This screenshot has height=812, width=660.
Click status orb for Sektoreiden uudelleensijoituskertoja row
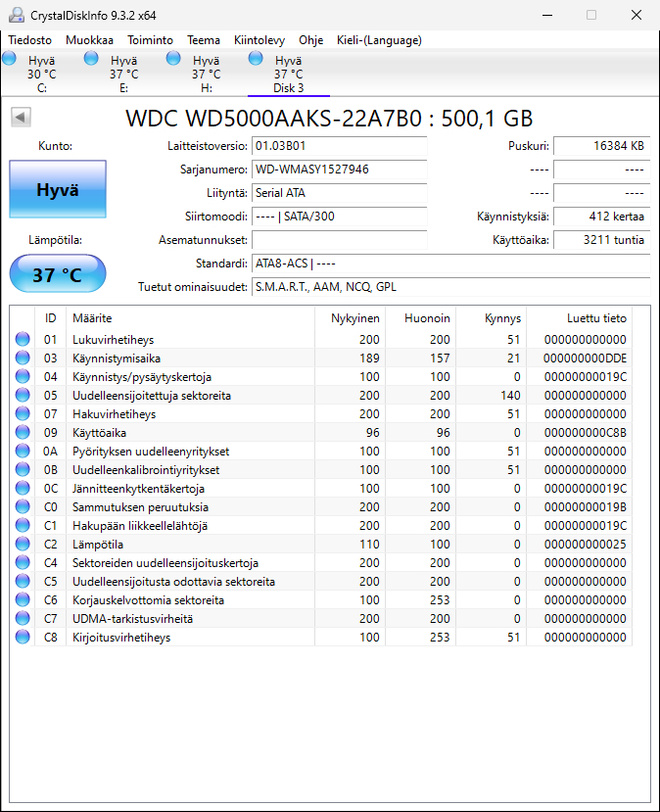pyautogui.click(x=22, y=562)
